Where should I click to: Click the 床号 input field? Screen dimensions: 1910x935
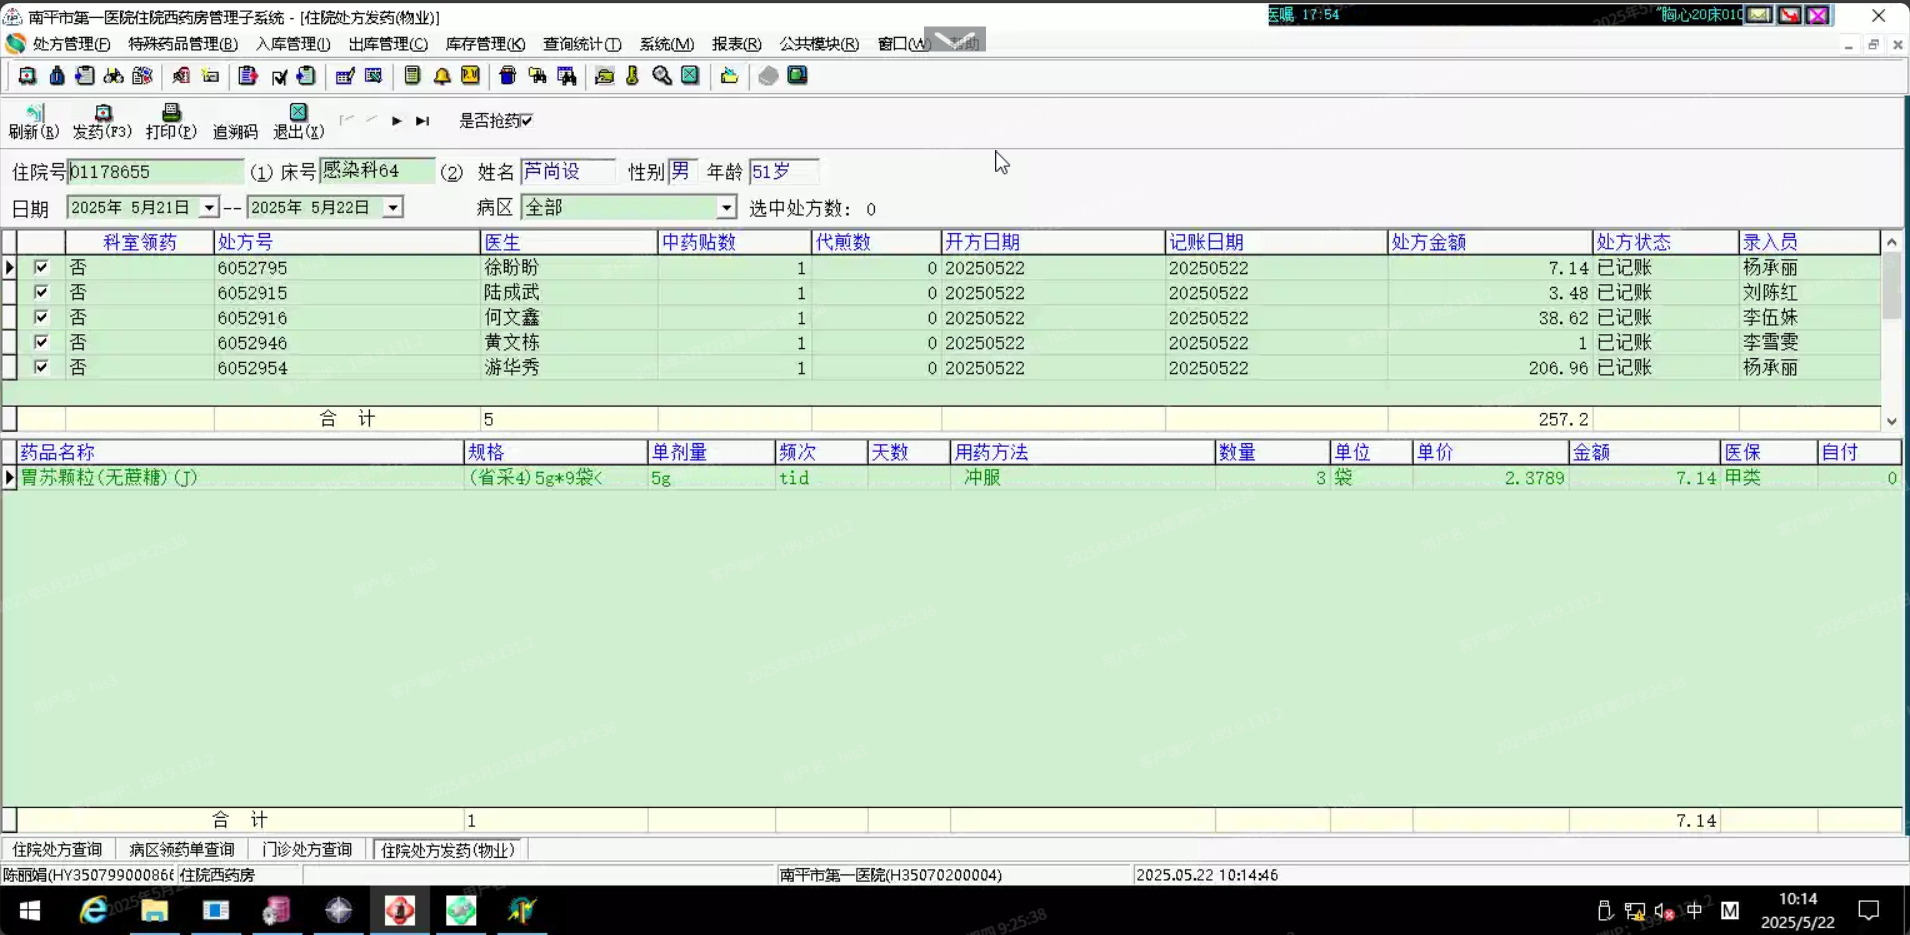tap(377, 171)
